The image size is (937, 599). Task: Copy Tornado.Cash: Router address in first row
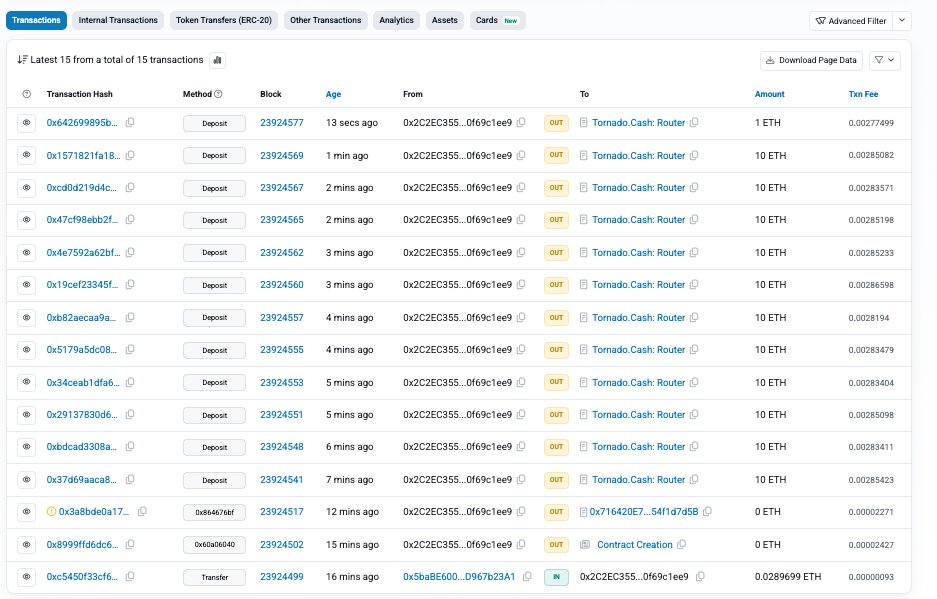(x=694, y=123)
